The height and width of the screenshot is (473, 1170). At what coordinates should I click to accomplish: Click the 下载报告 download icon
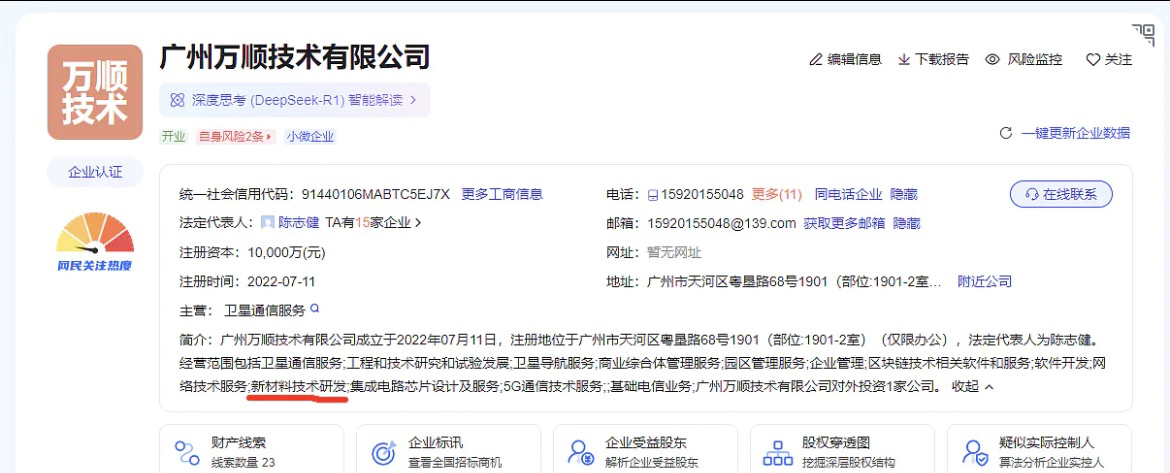(x=904, y=59)
